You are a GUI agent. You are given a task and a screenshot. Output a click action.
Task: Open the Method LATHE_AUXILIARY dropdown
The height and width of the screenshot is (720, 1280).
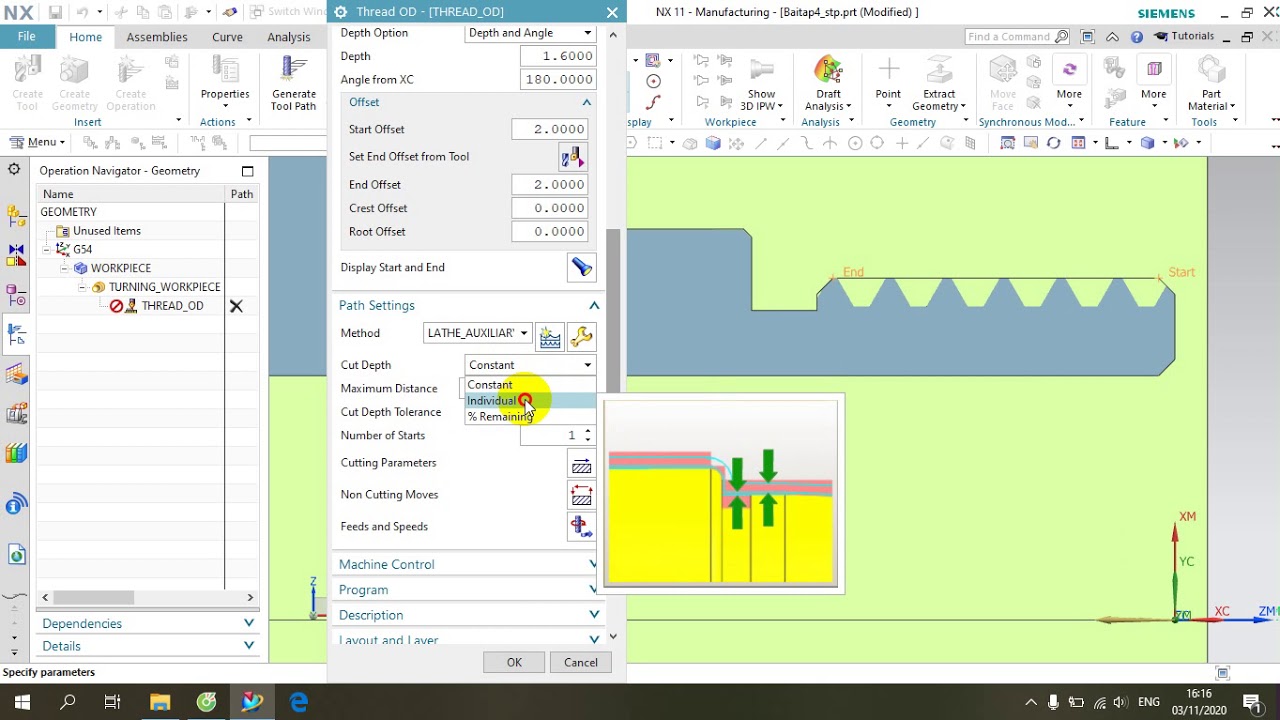pyautogui.click(x=477, y=334)
